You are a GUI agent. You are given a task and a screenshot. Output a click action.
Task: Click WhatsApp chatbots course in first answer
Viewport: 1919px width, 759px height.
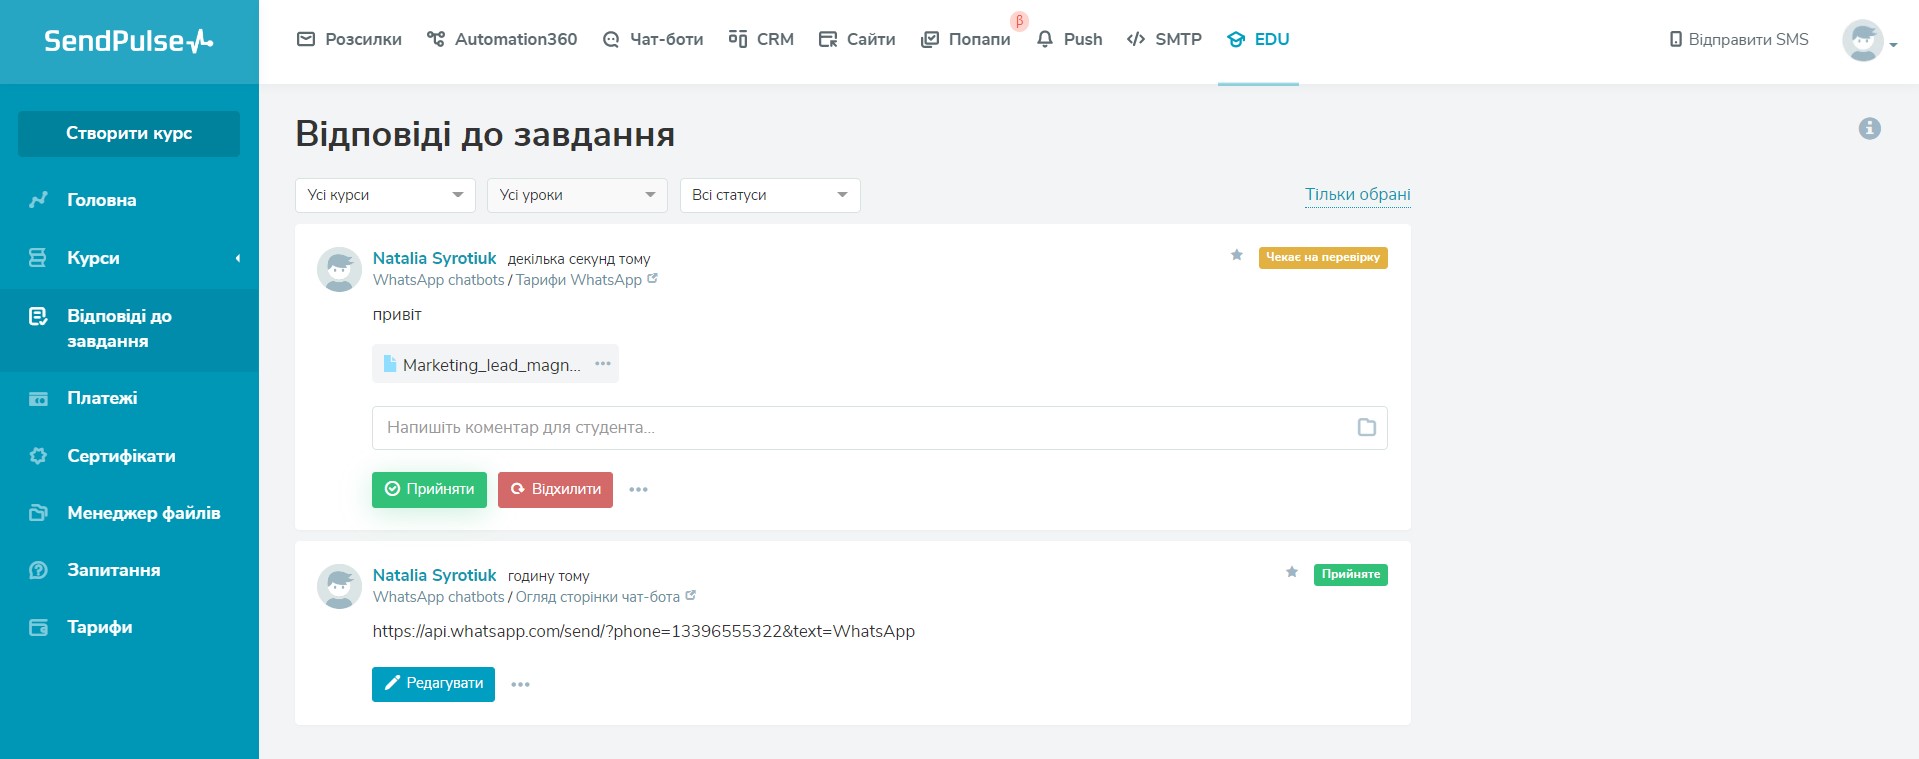coord(438,280)
